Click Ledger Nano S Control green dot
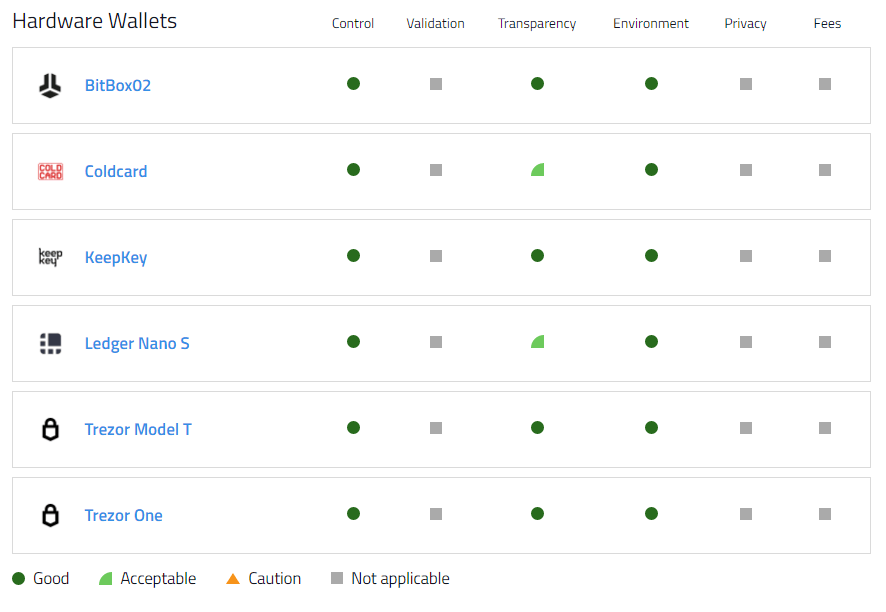This screenshot has height=612, width=886. (x=354, y=341)
